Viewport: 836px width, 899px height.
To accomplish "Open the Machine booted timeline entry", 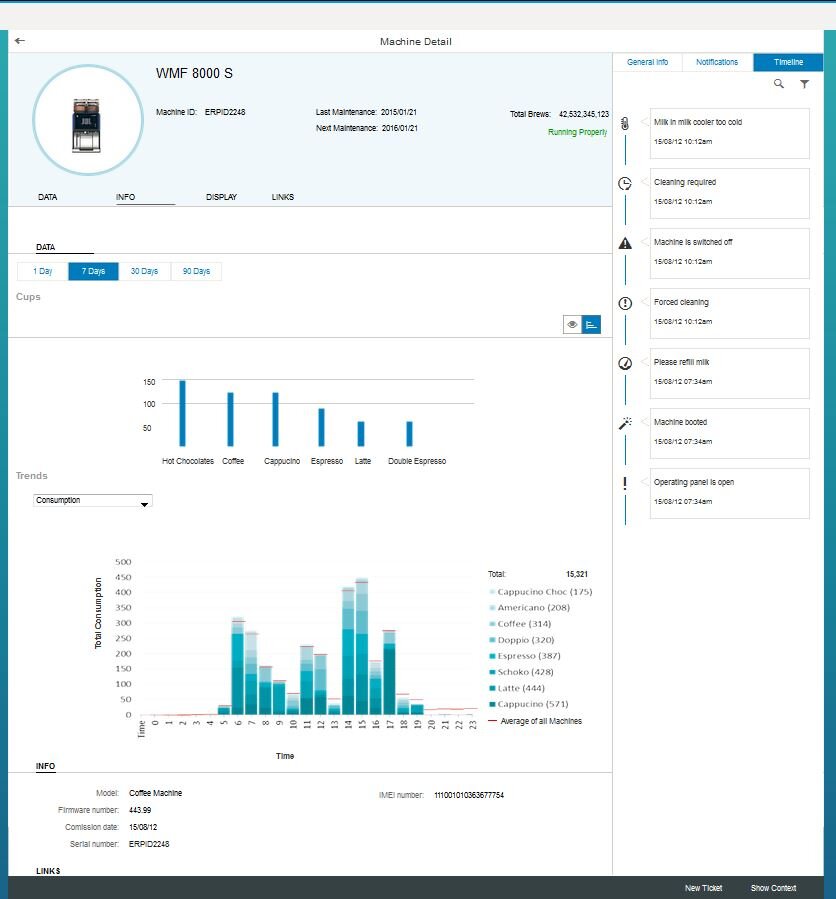I will [729, 433].
